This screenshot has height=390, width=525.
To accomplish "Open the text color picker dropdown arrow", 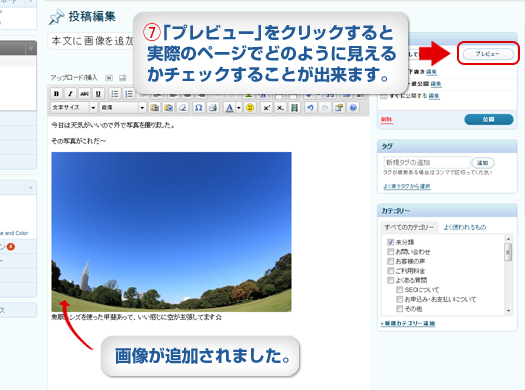I will coord(239,108).
